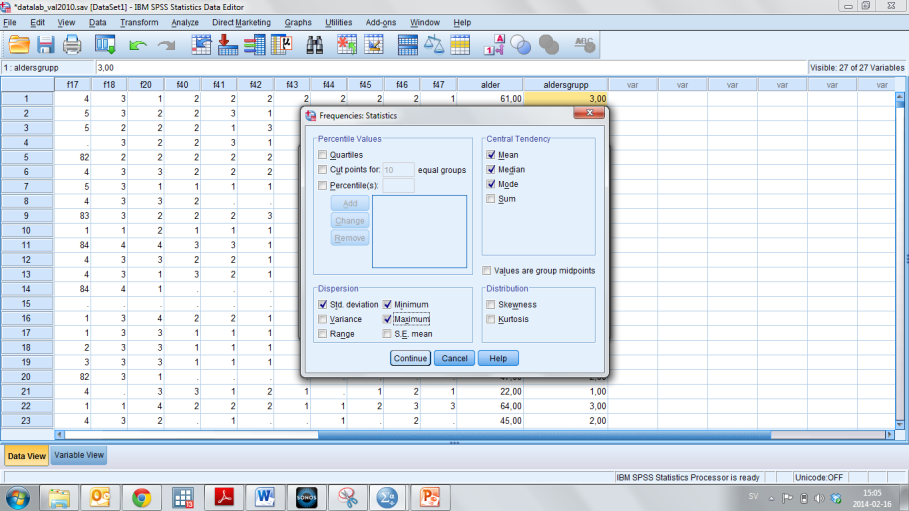The width and height of the screenshot is (909, 511).
Task: Click the ABC Spell check icon
Action: (x=584, y=45)
